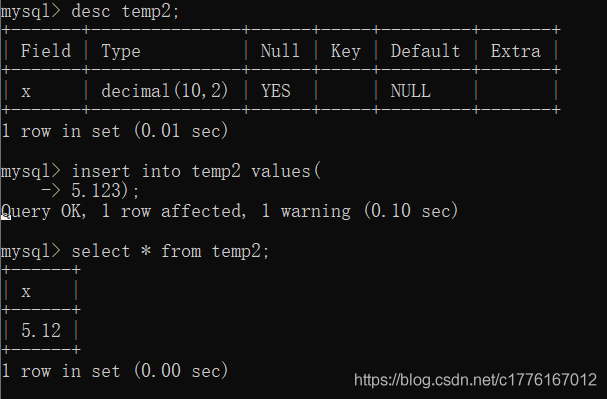Click the x header in select result
This screenshot has width=607, height=399.
click(x=26, y=292)
